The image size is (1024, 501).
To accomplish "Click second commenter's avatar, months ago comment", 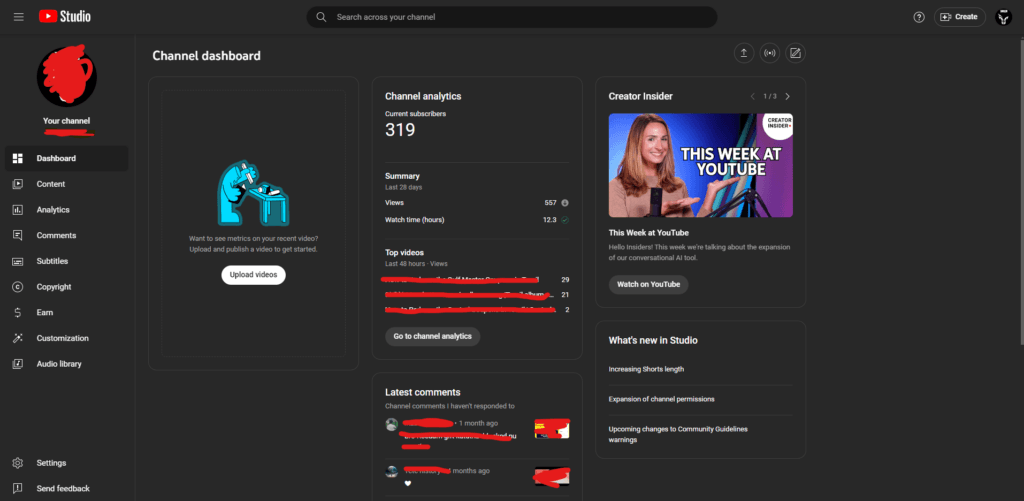I will coord(391,472).
